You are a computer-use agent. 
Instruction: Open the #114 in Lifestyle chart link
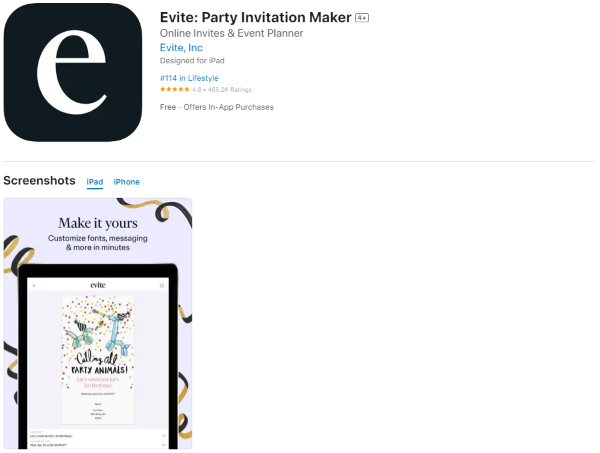pos(189,78)
